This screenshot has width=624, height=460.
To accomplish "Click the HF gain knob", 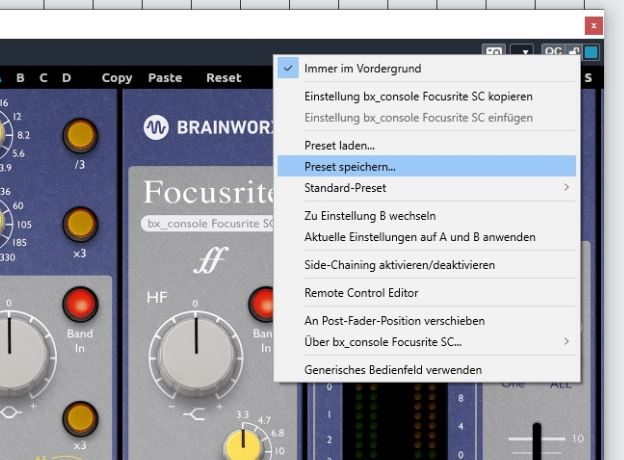I will 196,353.
